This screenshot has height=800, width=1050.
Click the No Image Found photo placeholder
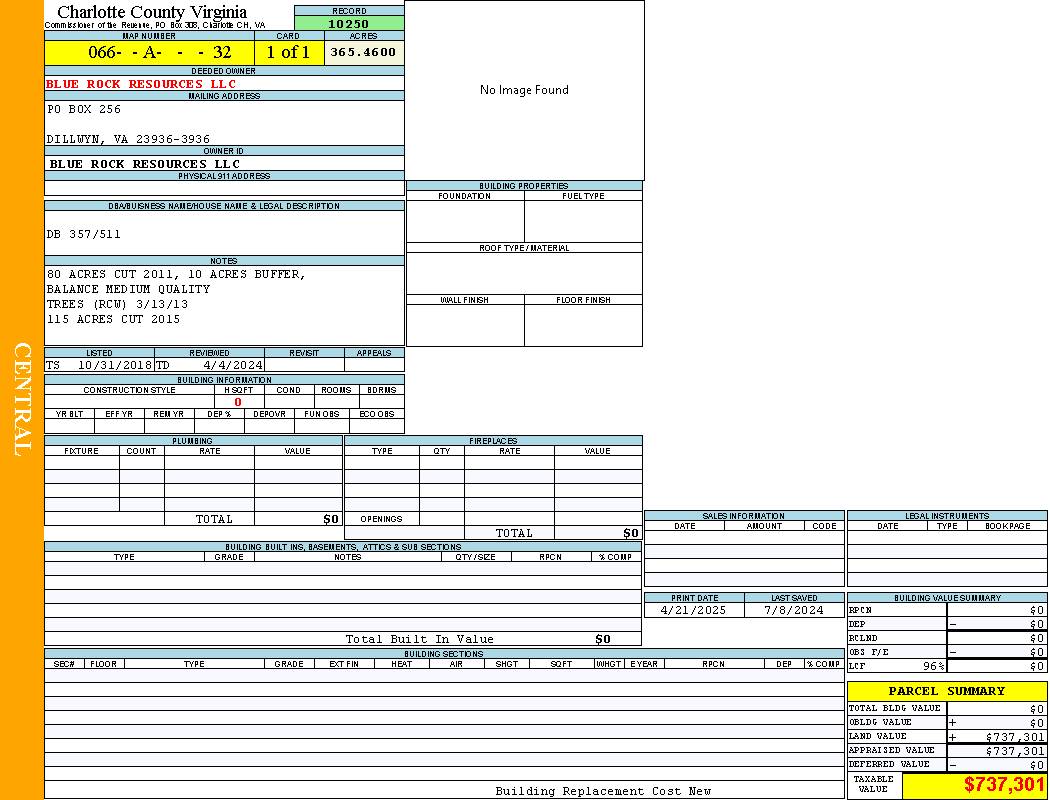(524, 90)
